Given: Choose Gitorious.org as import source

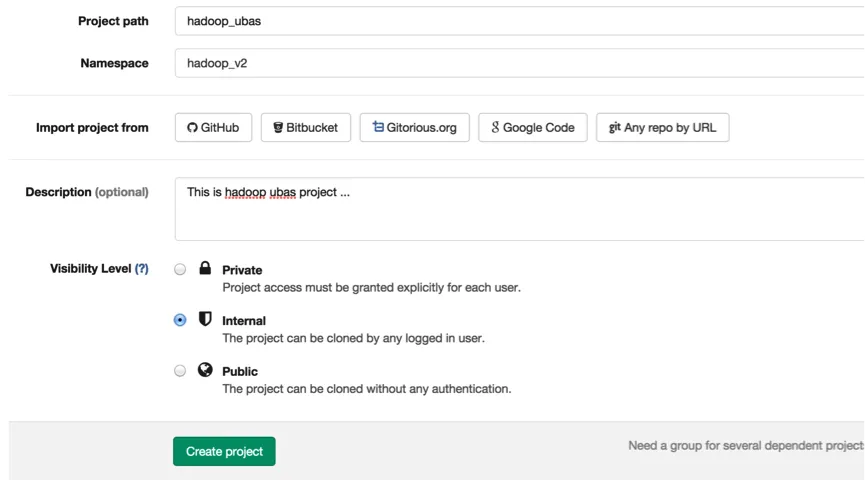Looking at the screenshot, I should pos(414,127).
